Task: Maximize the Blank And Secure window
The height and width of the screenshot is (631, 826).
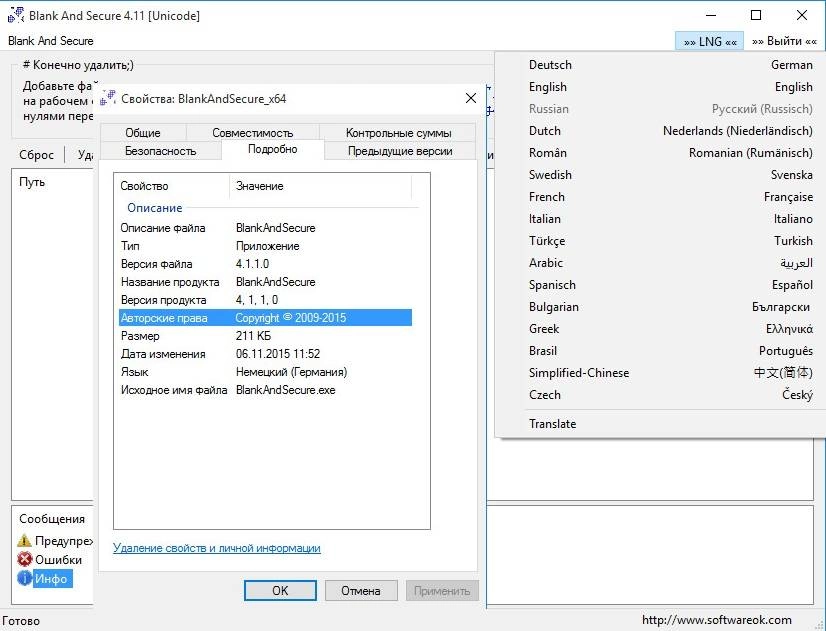Action: [755, 15]
